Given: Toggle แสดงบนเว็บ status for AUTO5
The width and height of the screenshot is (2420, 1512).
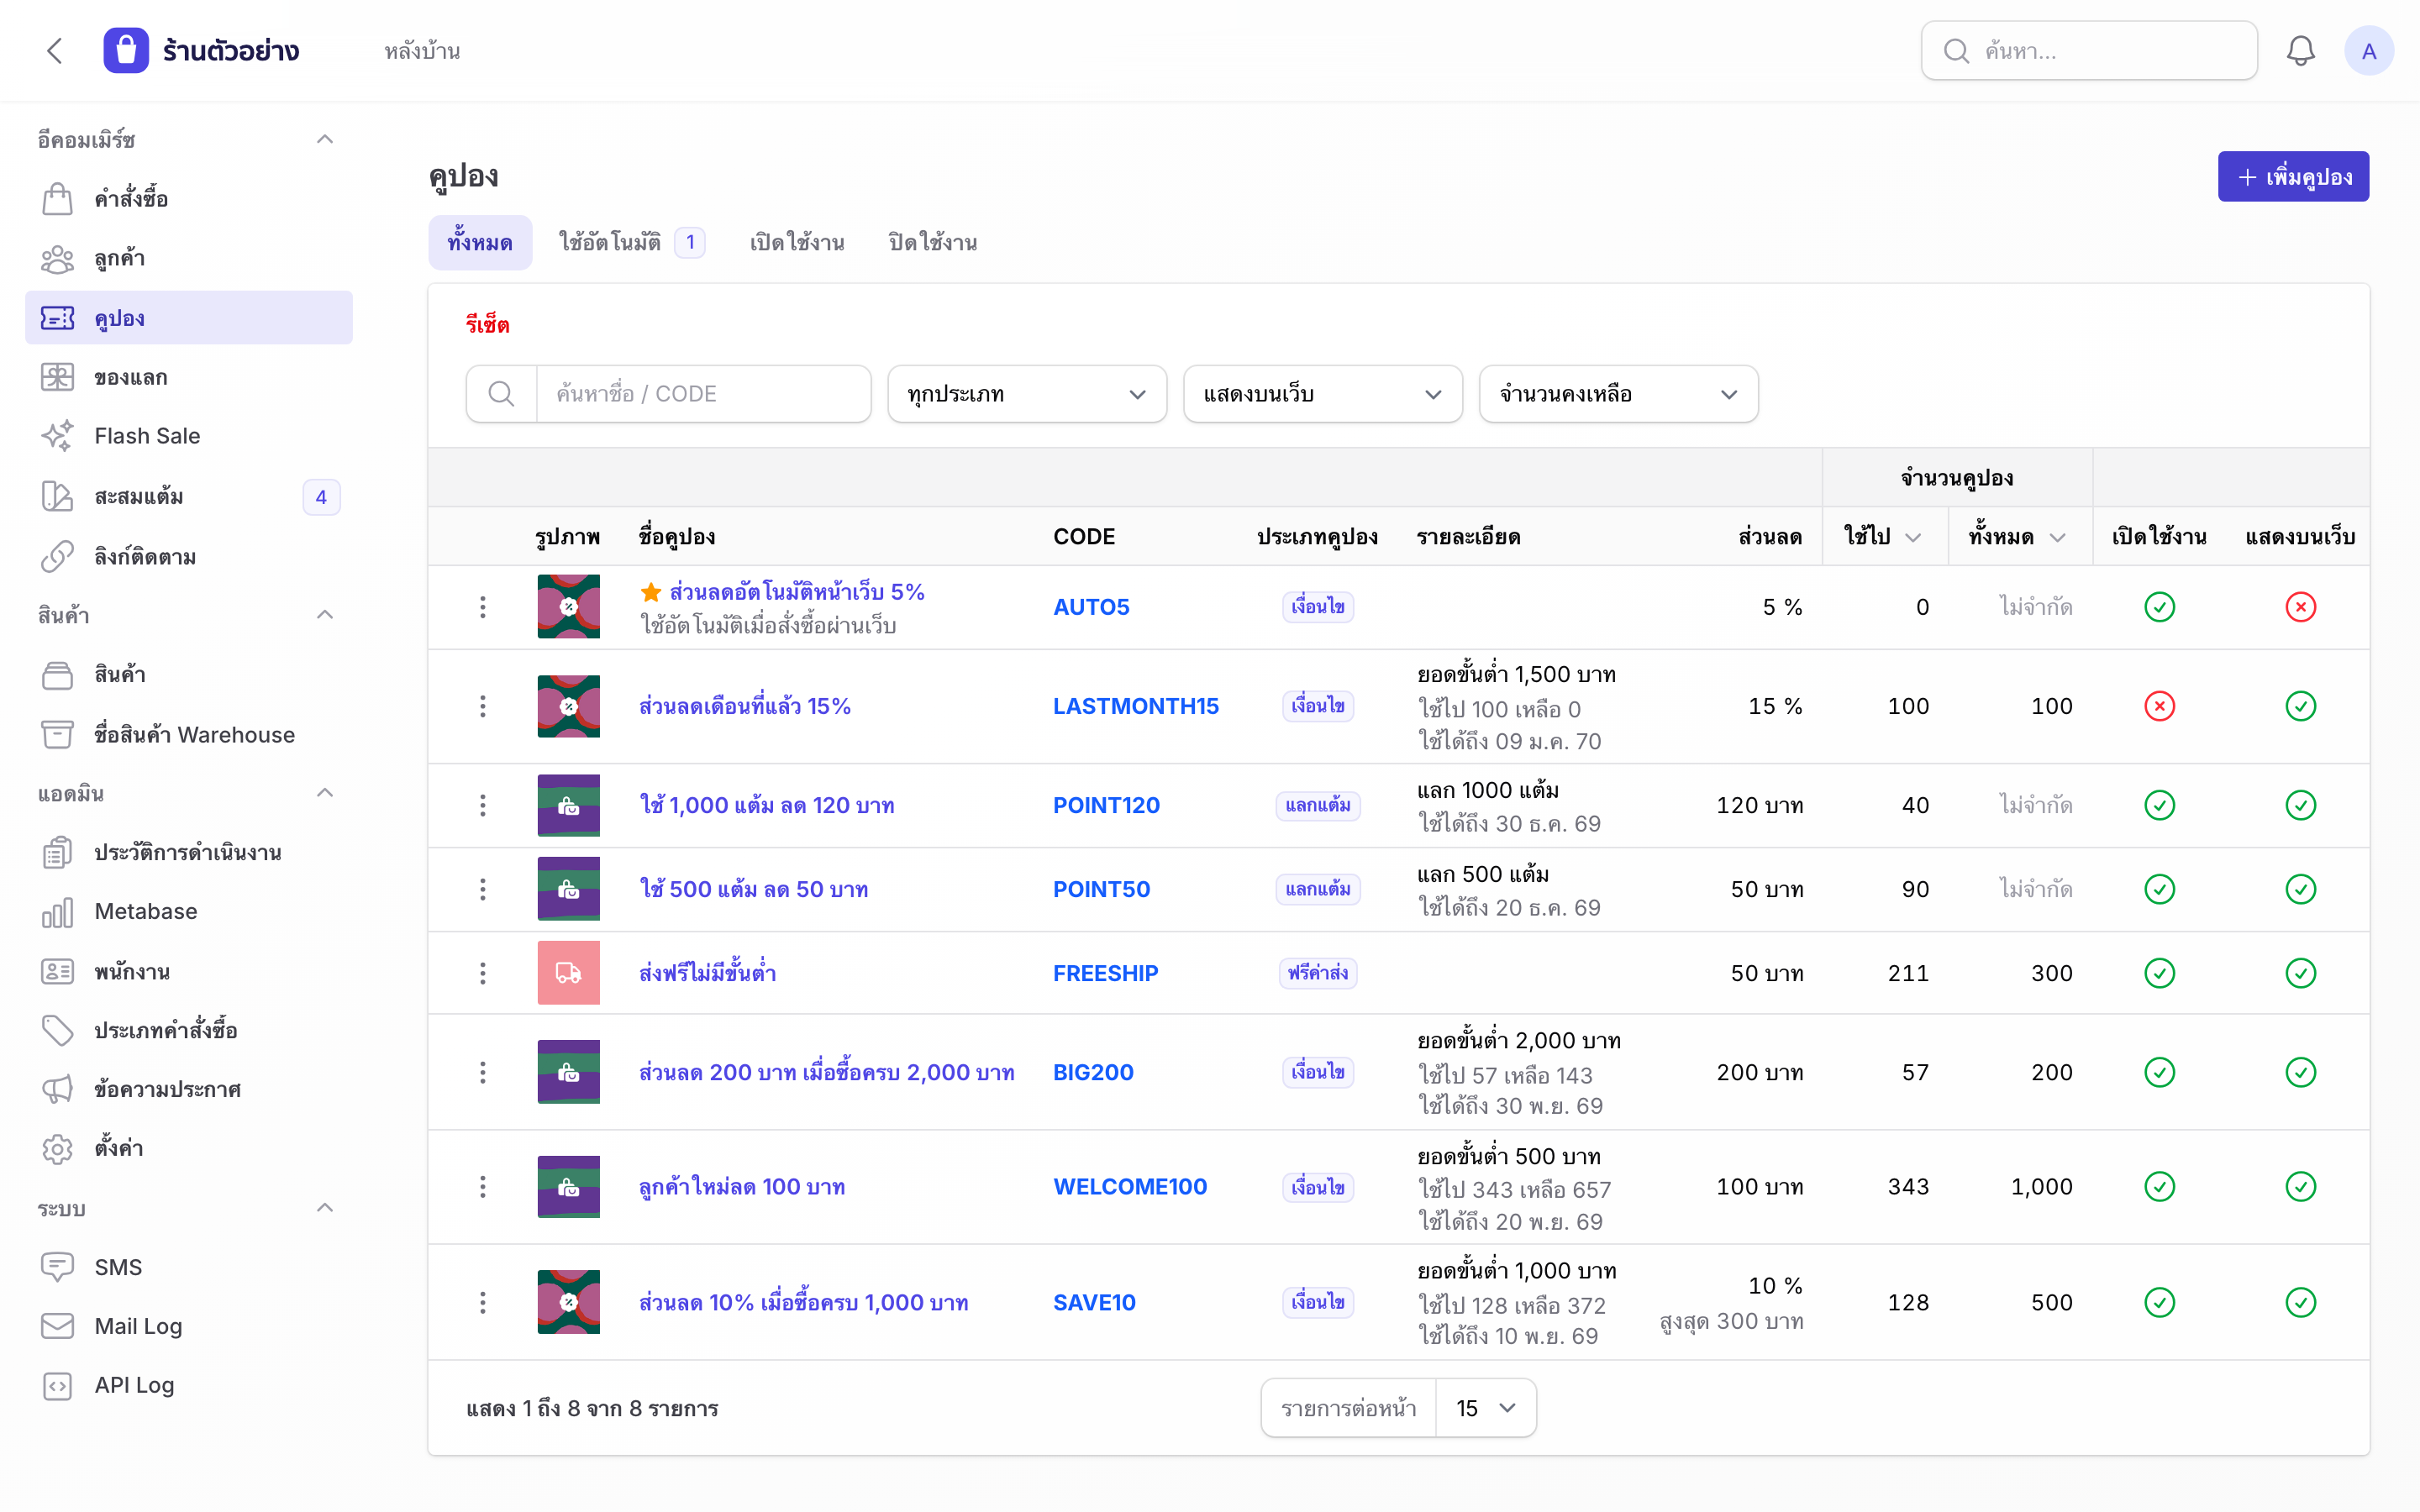Looking at the screenshot, I should click(x=2300, y=607).
